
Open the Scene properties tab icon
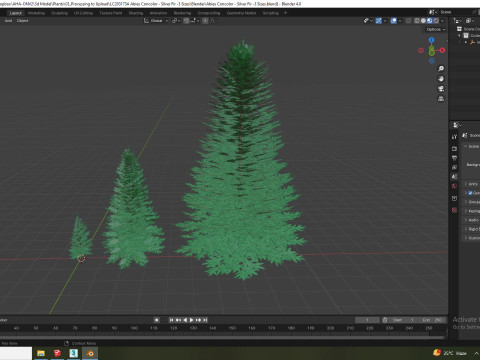454,177
